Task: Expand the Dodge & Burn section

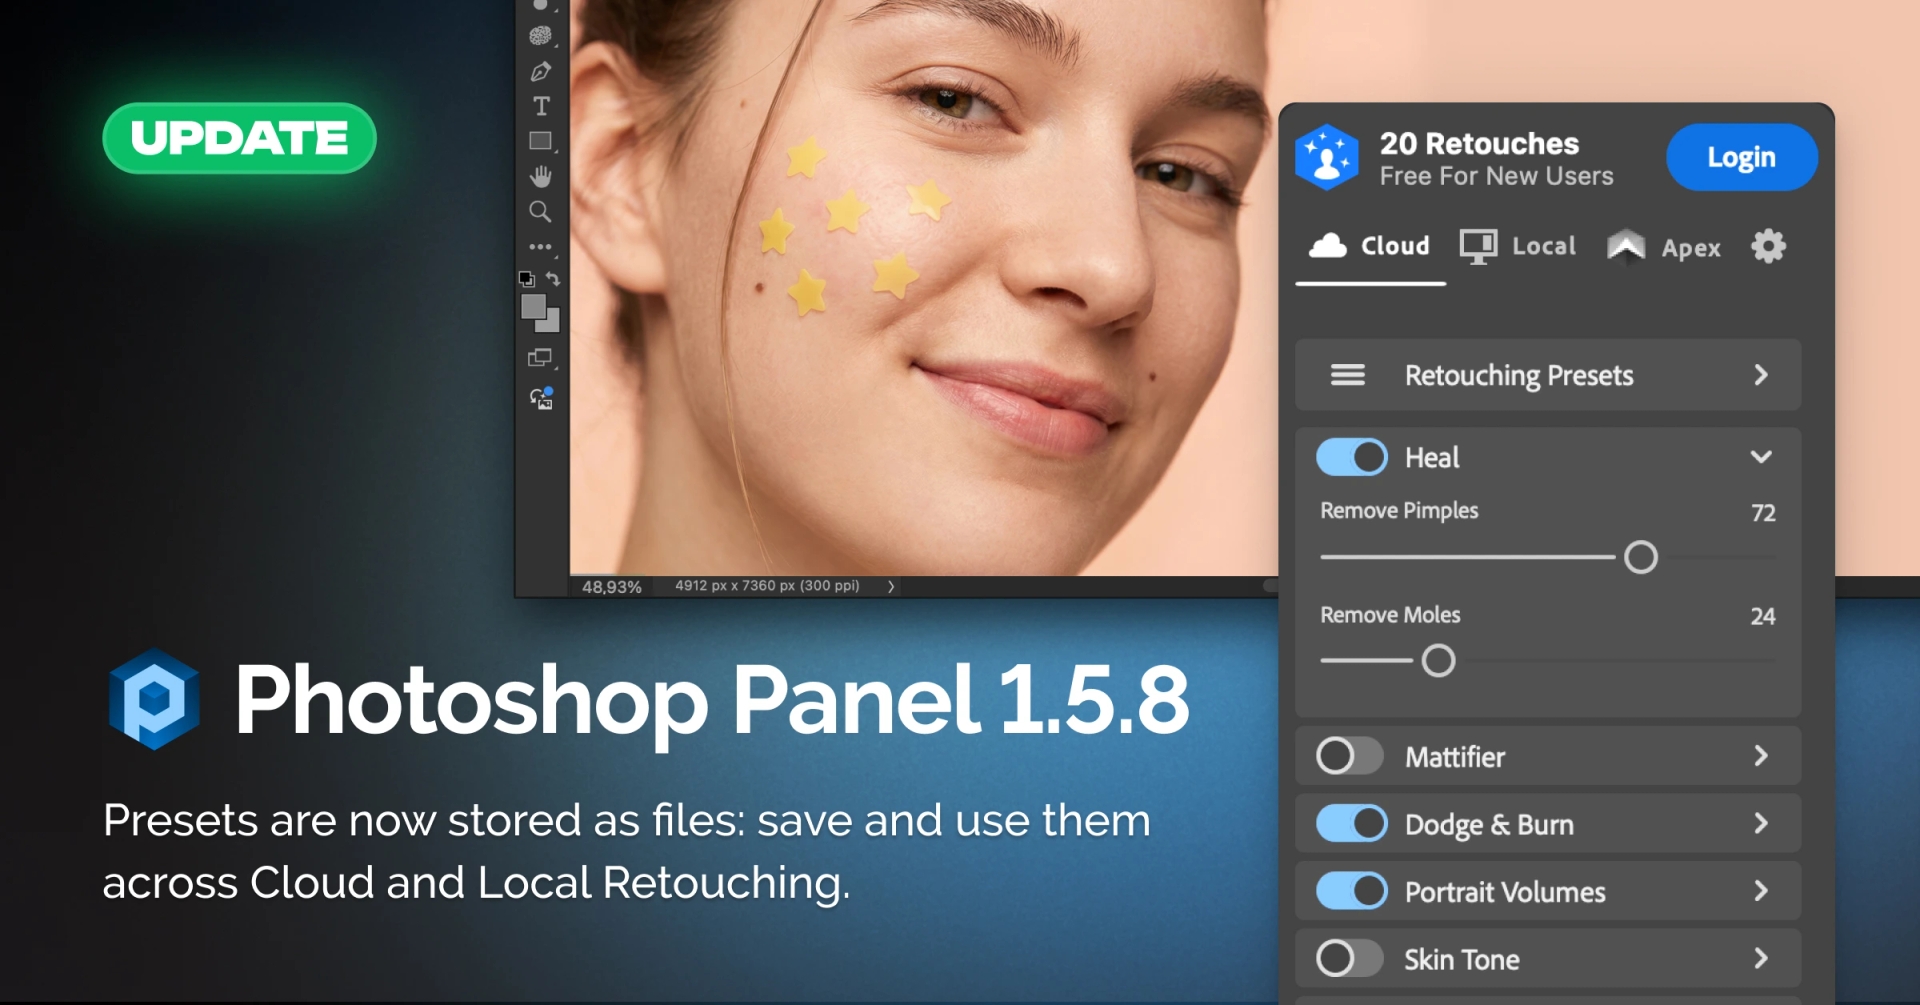Action: tap(1761, 824)
